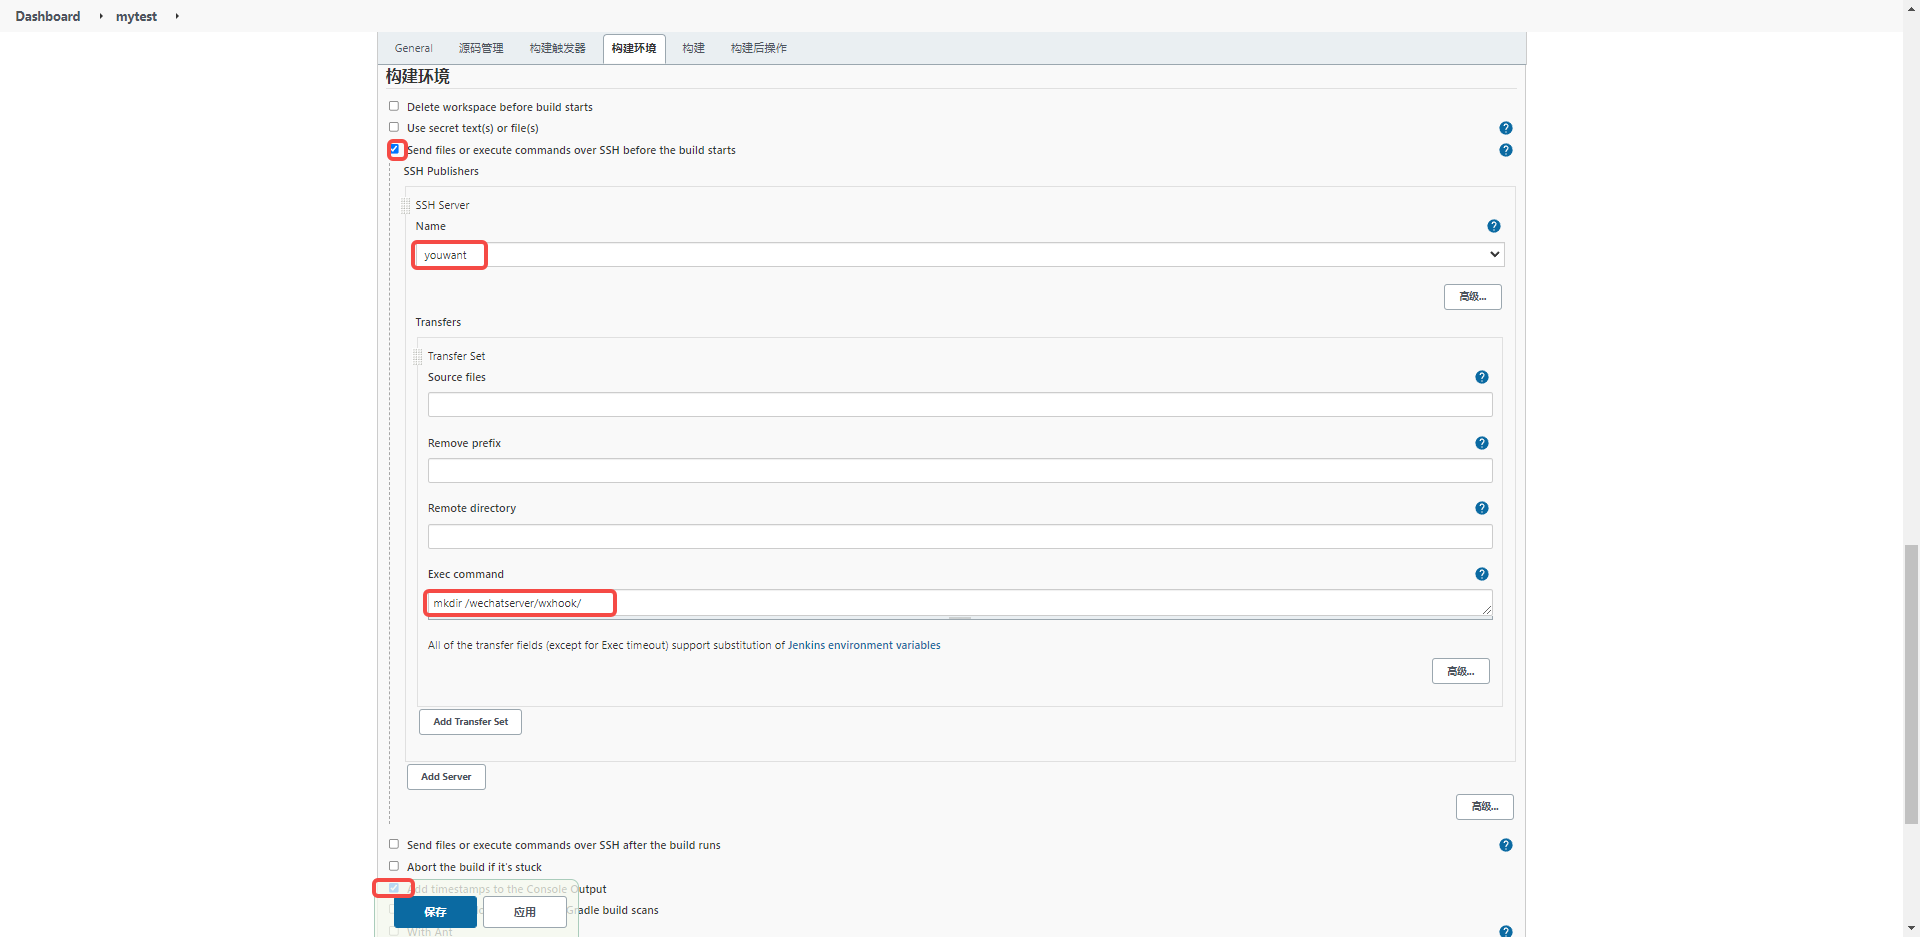This screenshot has height=937, width=1920.
Task: Expand the mytest breadcrumb chevron
Action: (x=176, y=16)
